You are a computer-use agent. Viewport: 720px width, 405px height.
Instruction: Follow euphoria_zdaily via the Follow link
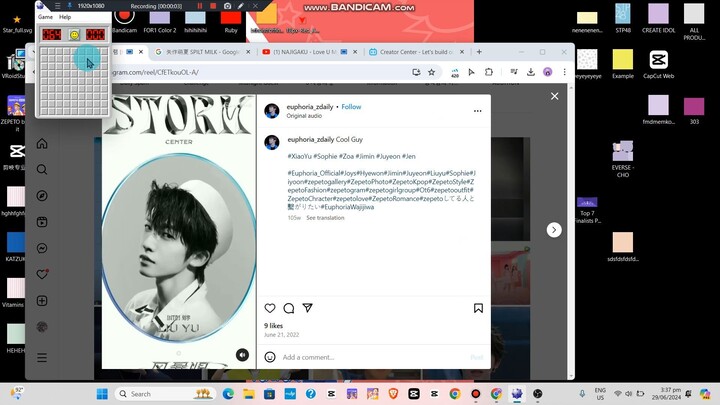click(x=351, y=107)
